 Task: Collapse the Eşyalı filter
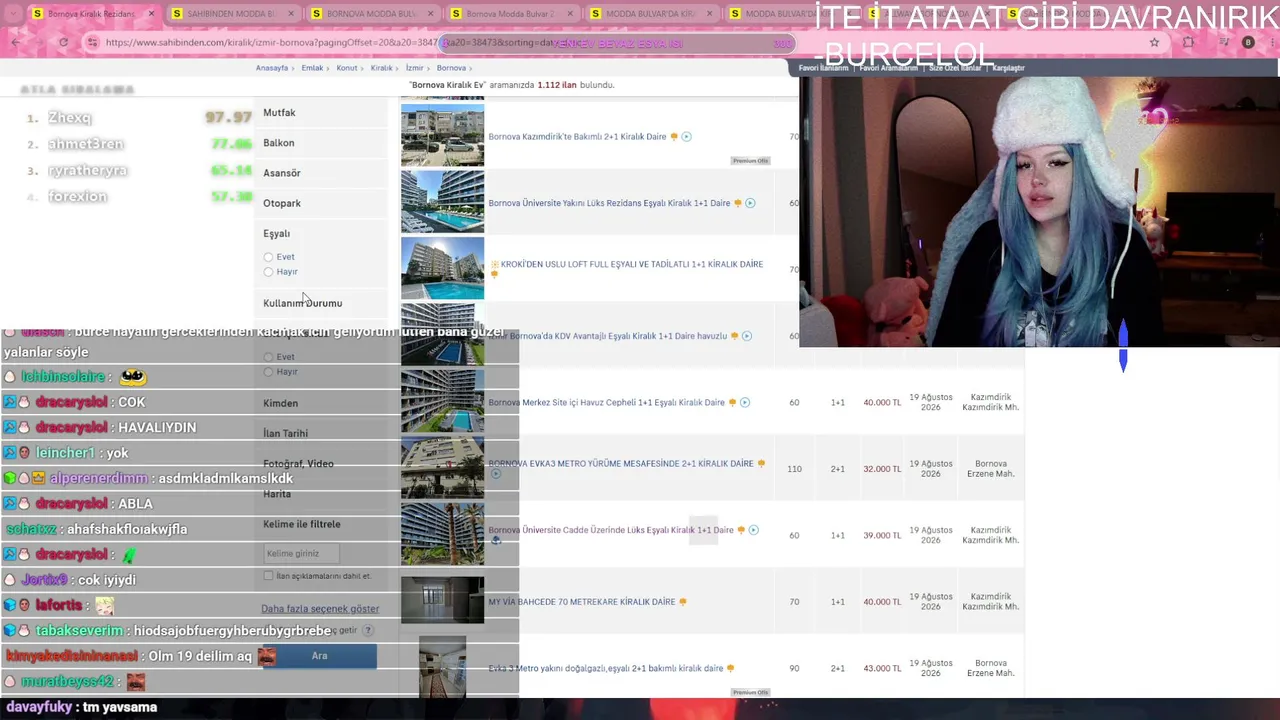(x=276, y=233)
